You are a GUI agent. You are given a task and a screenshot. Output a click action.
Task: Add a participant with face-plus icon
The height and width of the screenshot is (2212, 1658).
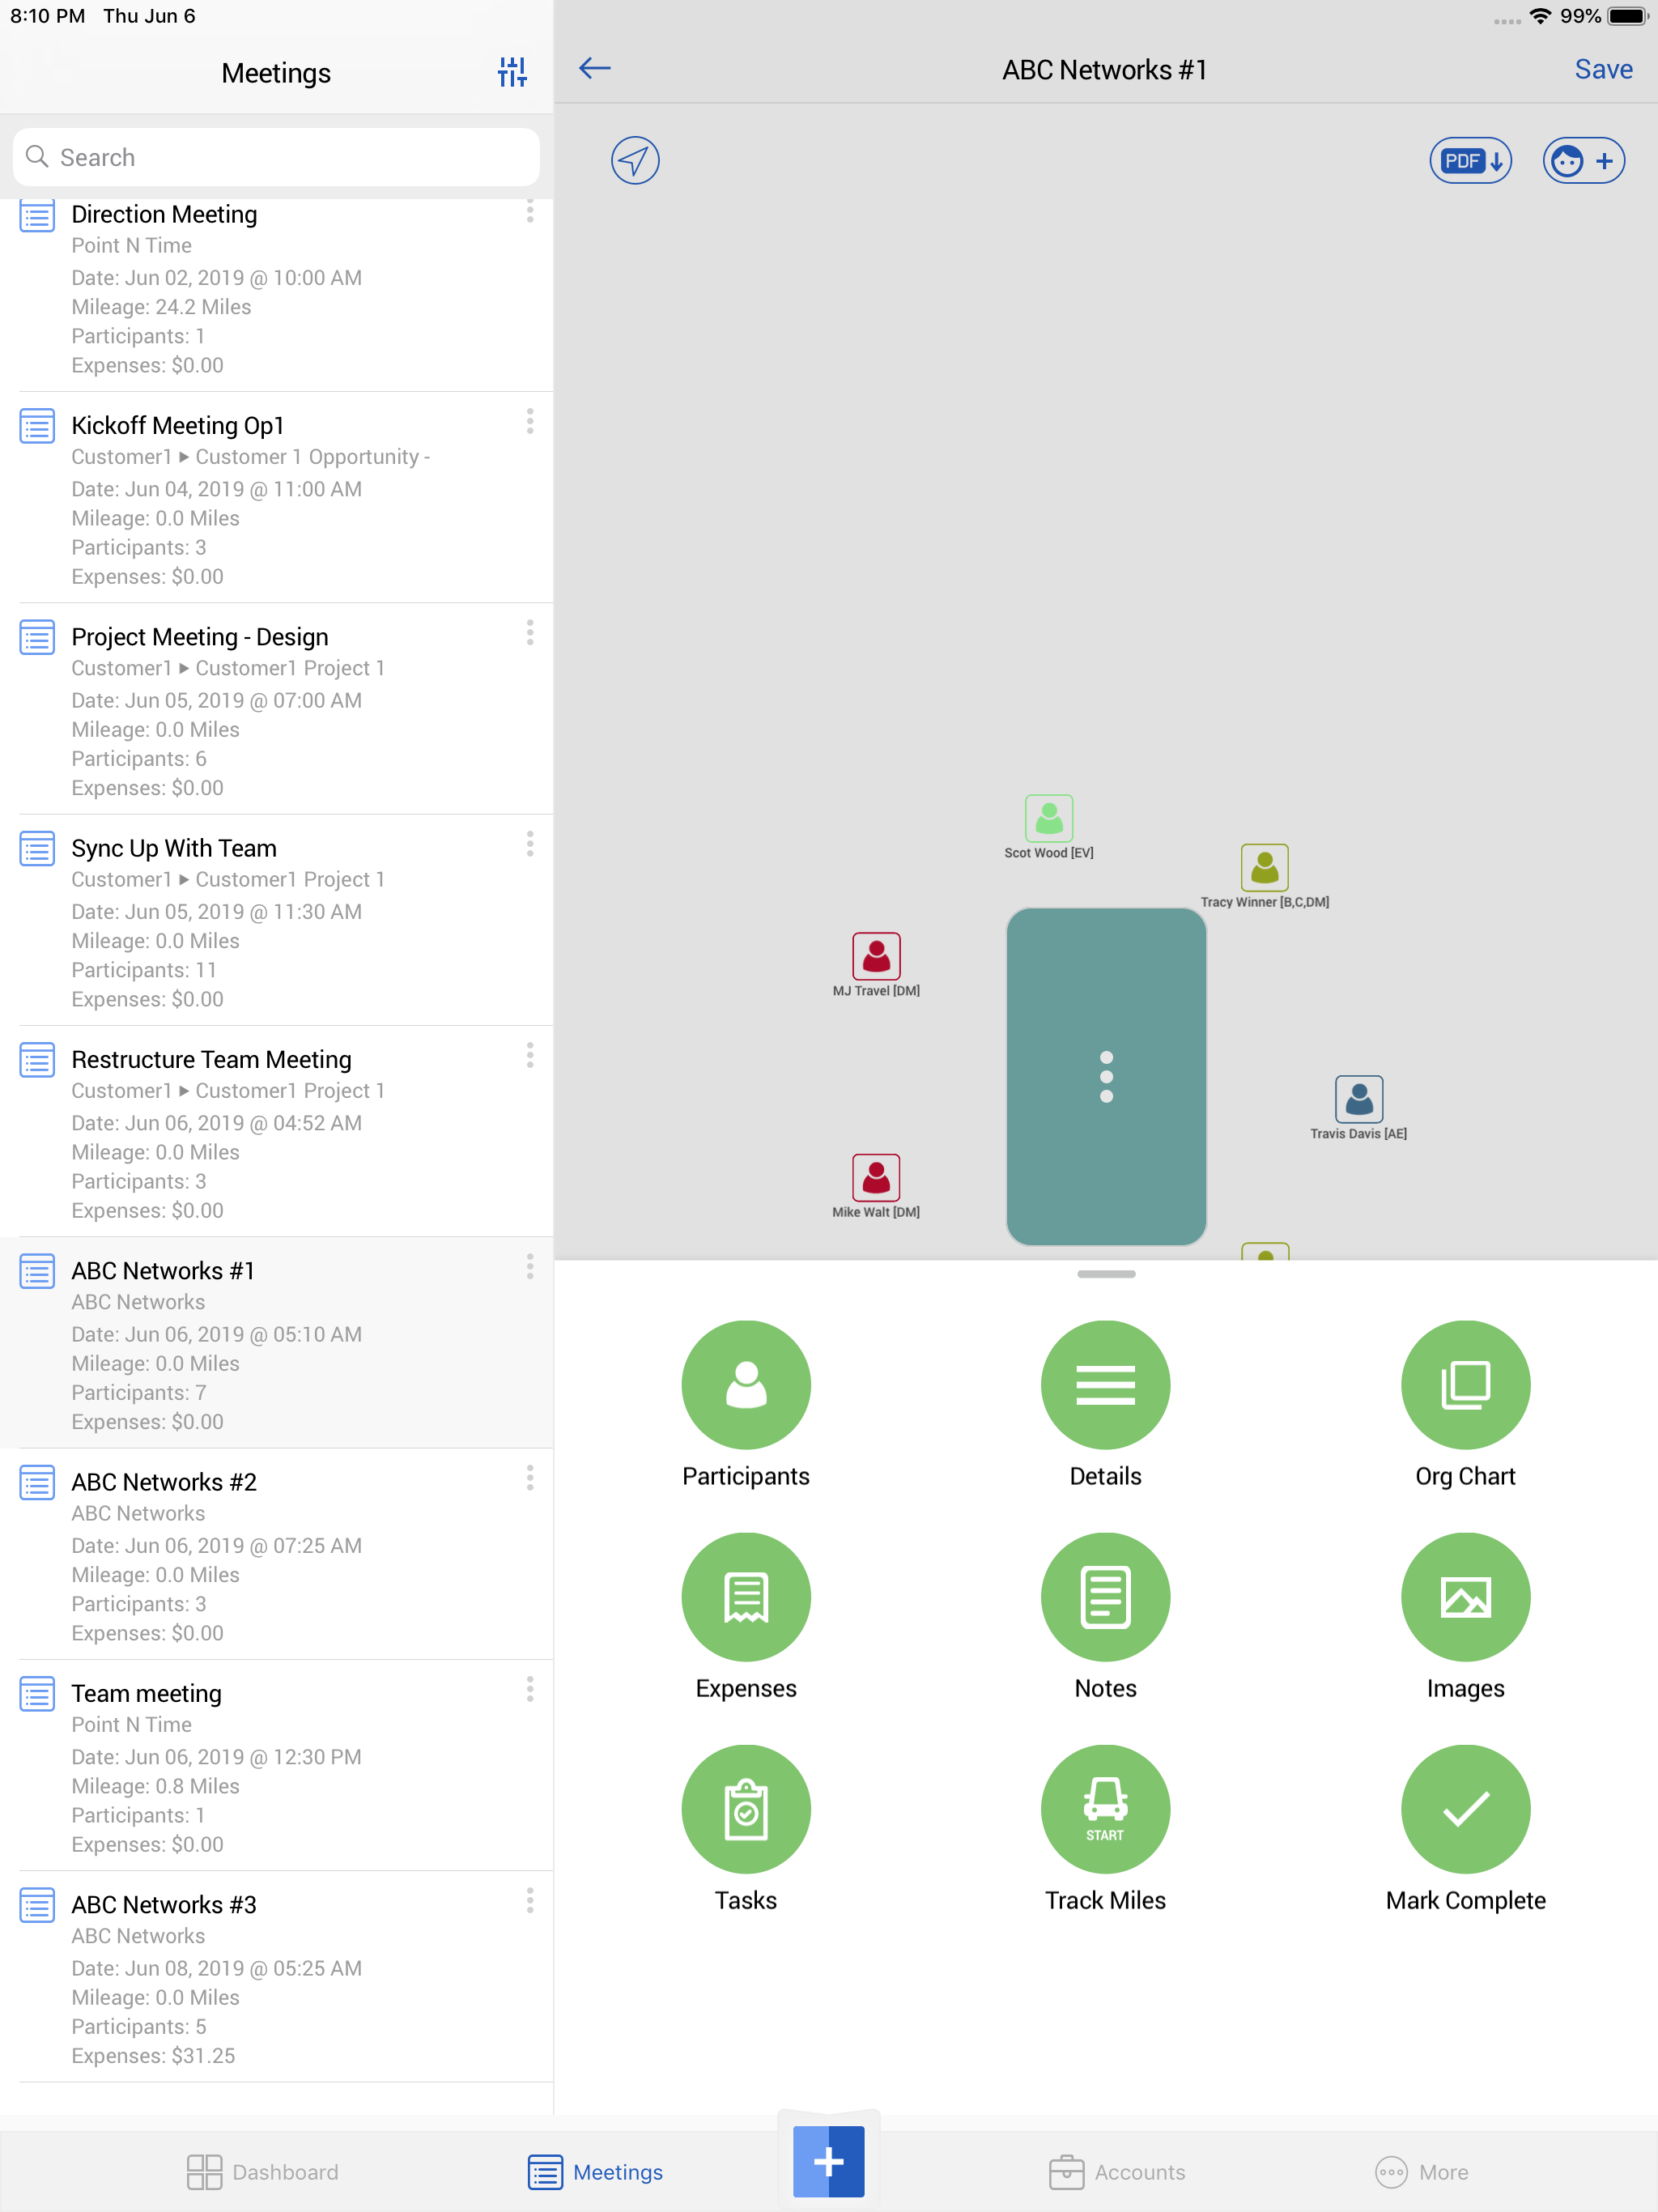point(1583,161)
